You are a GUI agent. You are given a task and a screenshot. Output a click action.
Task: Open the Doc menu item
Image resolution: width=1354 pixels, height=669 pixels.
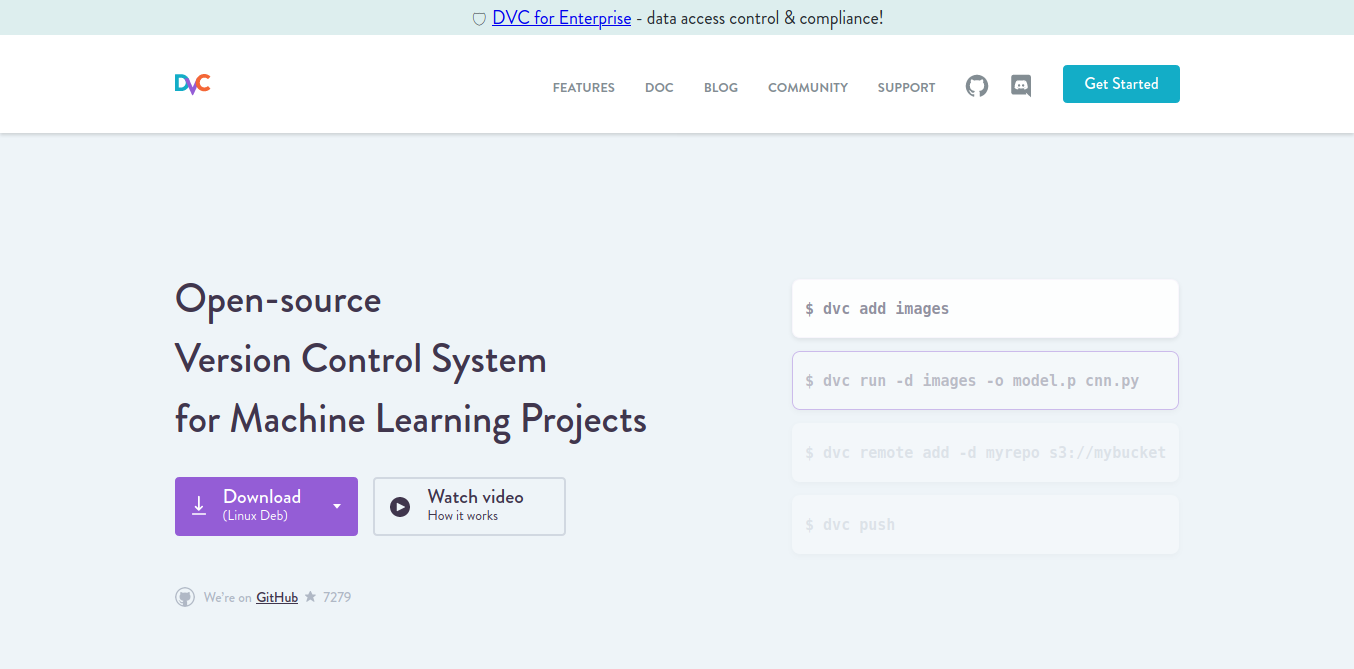(659, 88)
